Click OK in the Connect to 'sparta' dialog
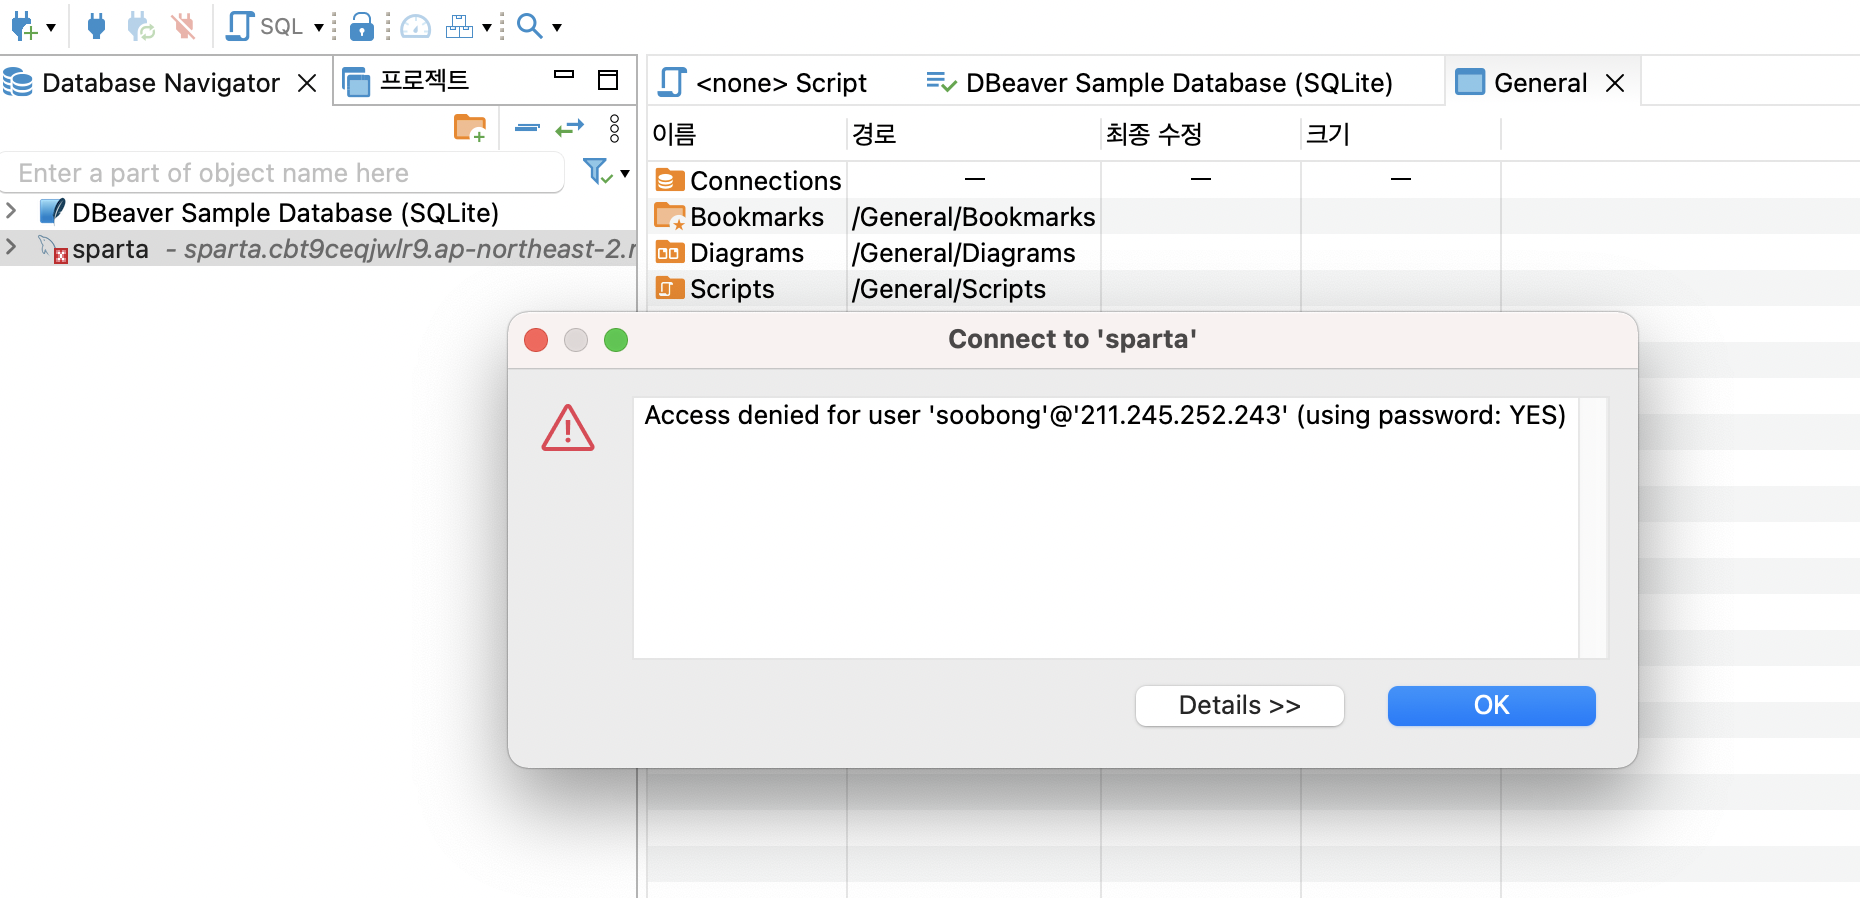This screenshot has width=1860, height=898. pyautogui.click(x=1491, y=705)
